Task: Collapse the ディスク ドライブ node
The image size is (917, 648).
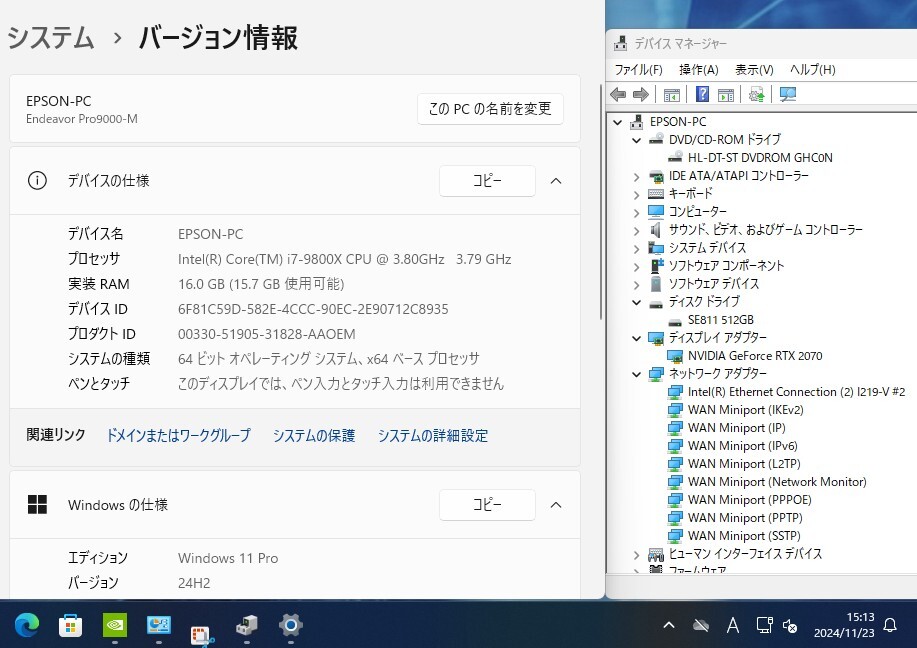Action: (x=636, y=302)
